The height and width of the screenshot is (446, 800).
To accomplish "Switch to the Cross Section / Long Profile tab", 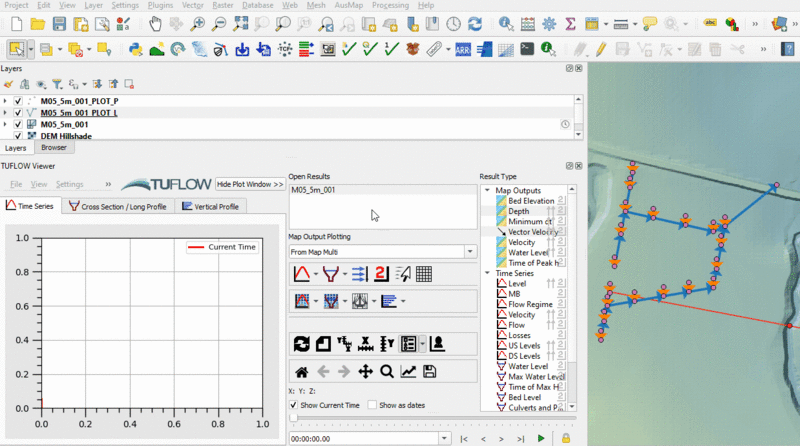I will 118,207.
